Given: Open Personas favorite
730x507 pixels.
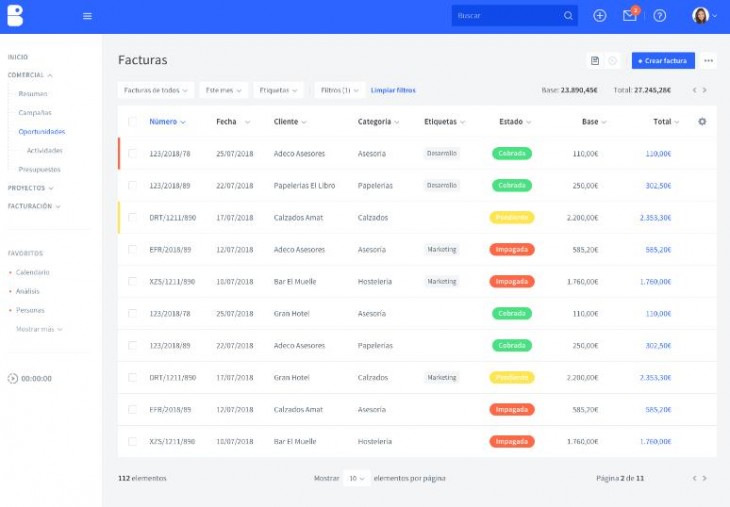Looking at the screenshot, I should tap(30, 310).
